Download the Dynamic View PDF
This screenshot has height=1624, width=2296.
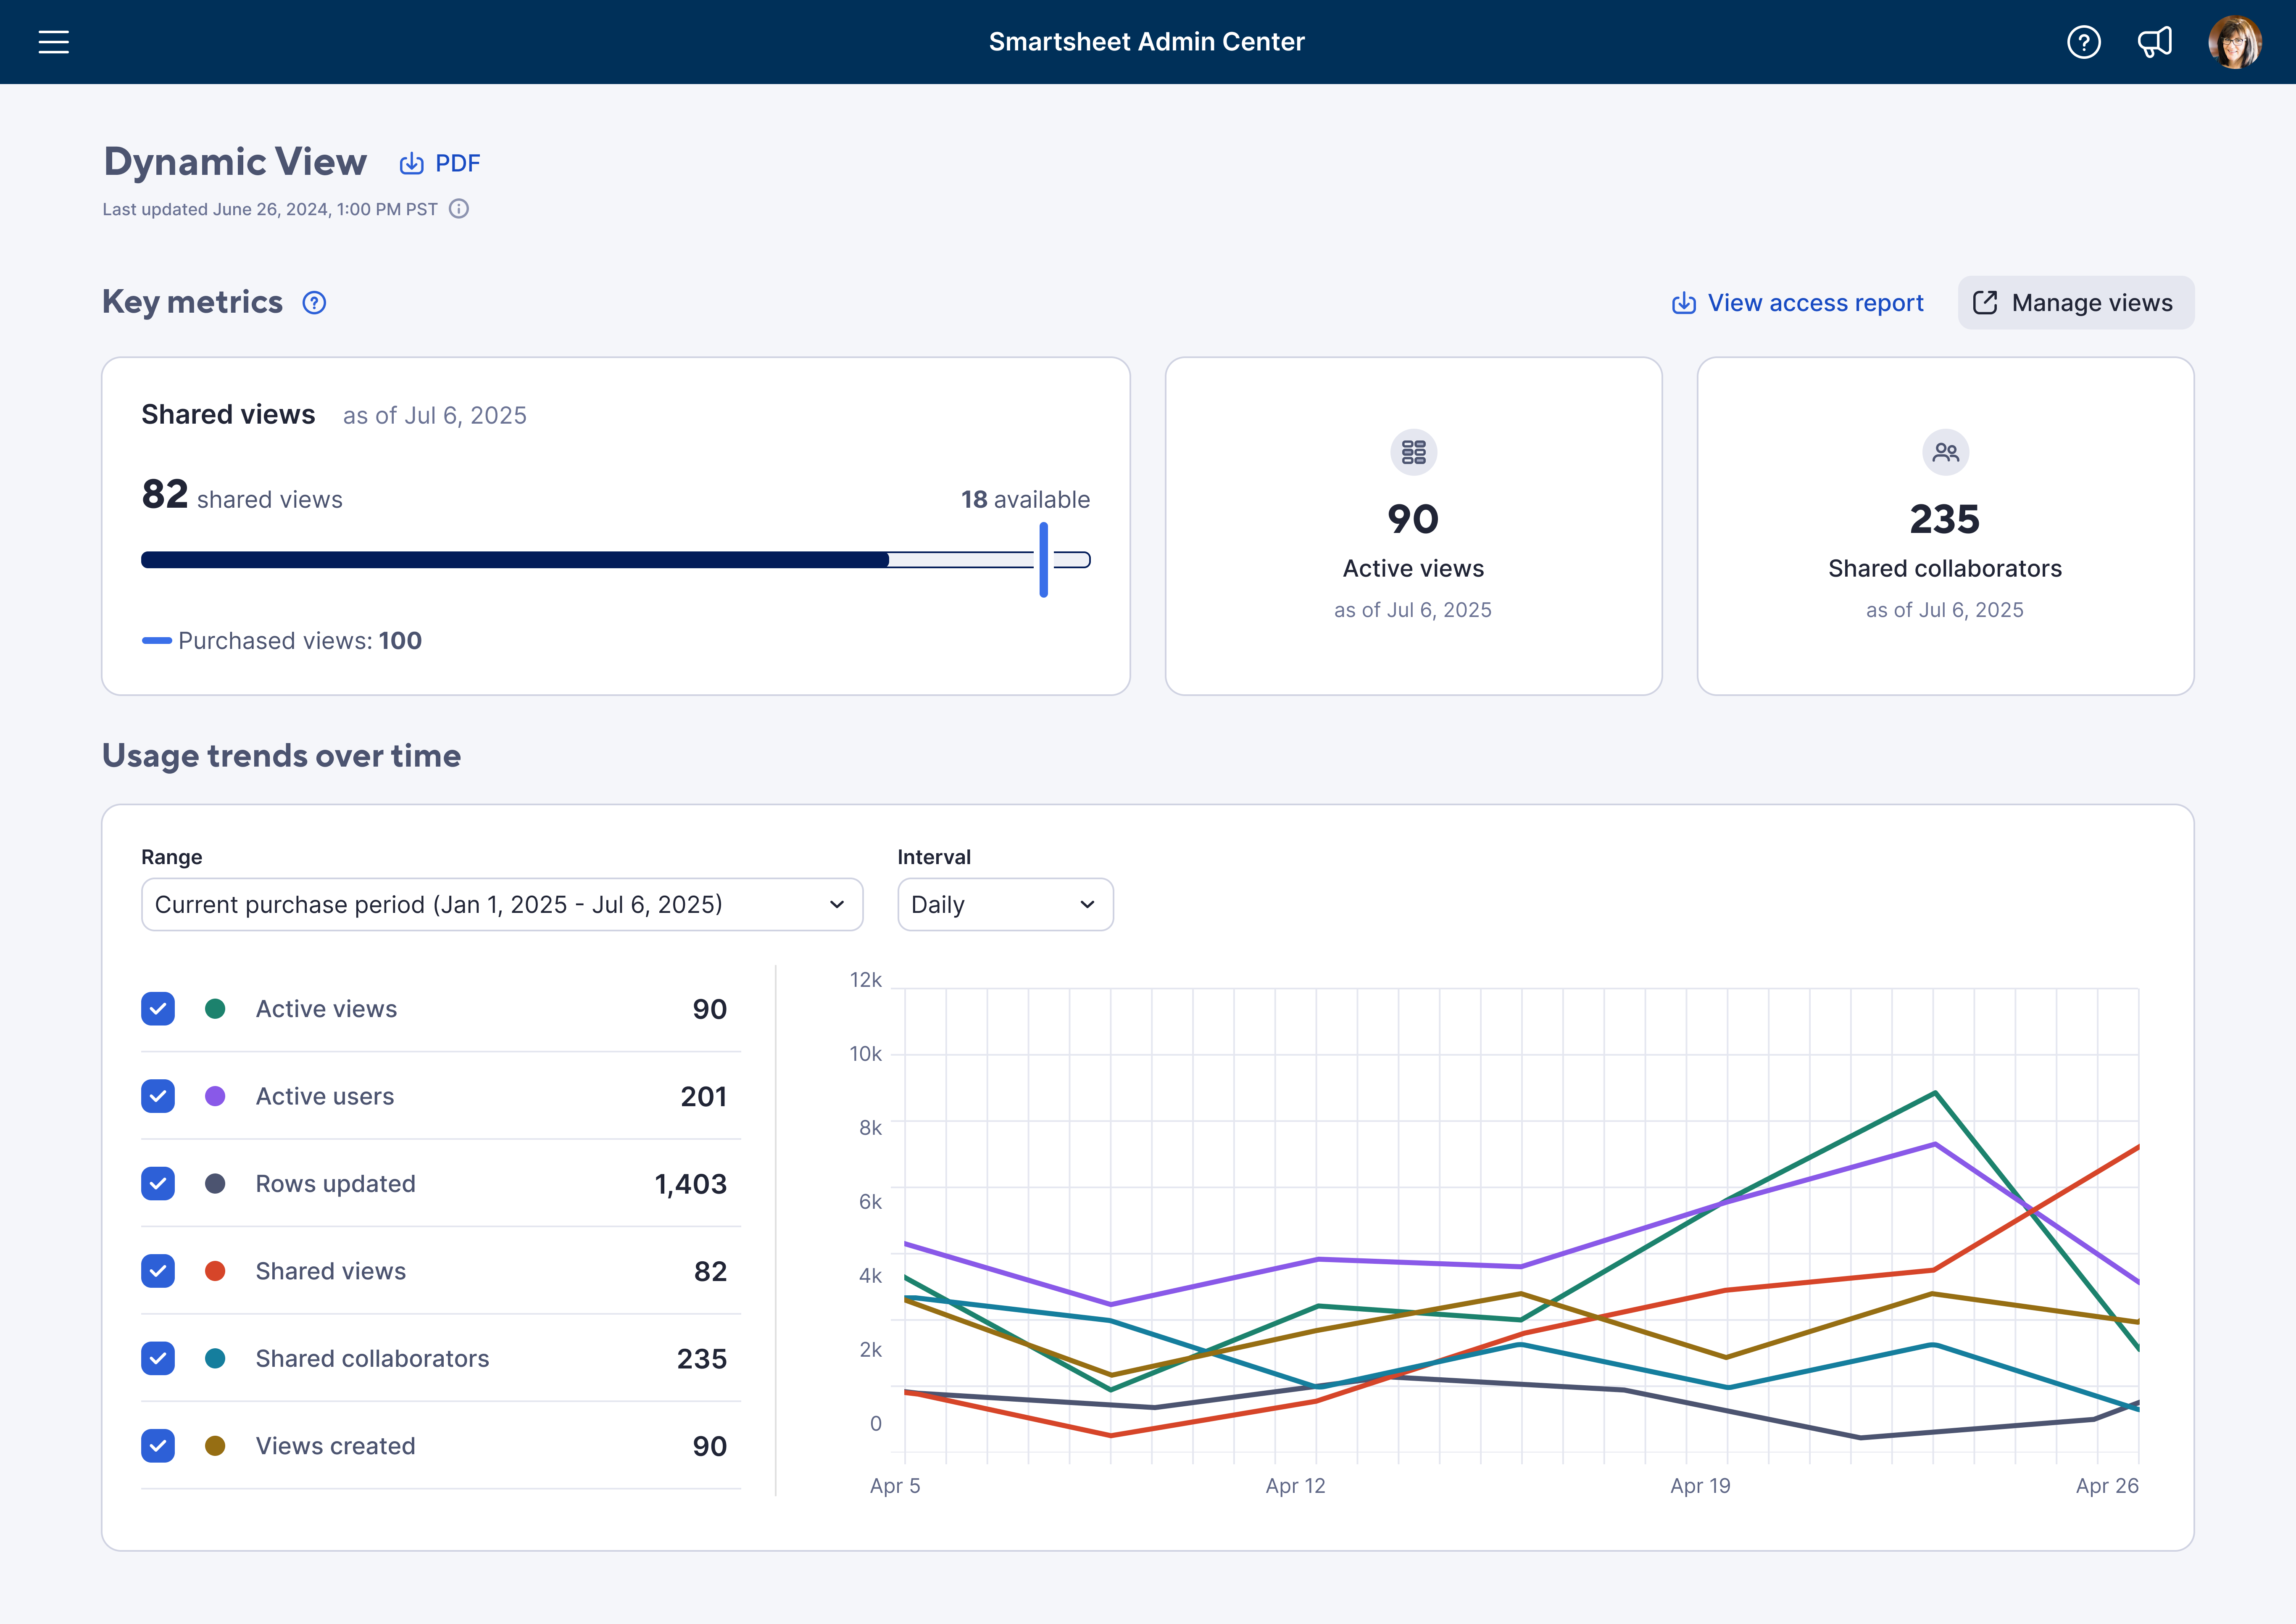(x=440, y=163)
